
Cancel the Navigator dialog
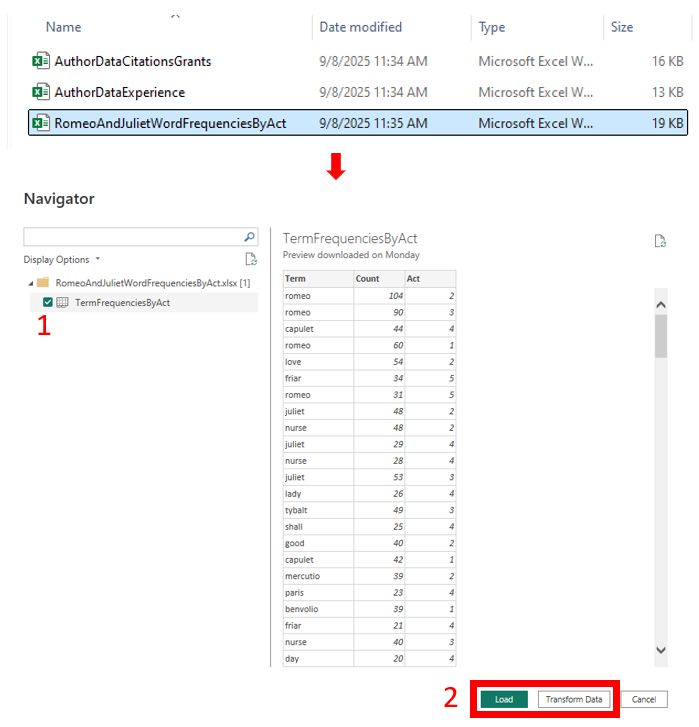tap(644, 699)
